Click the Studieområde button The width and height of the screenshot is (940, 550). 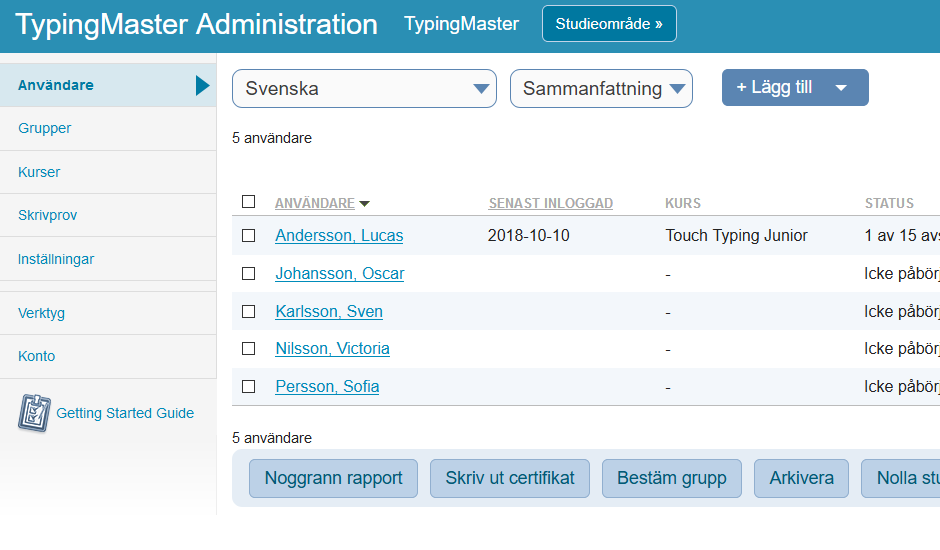pos(609,24)
